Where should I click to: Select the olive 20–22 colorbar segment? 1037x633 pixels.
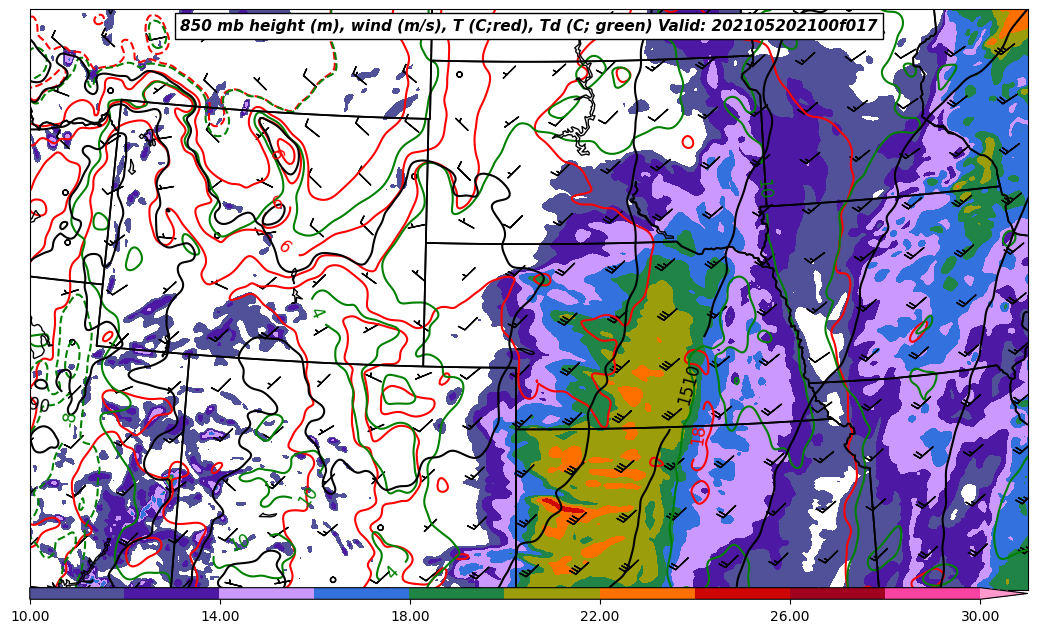[552, 593]
